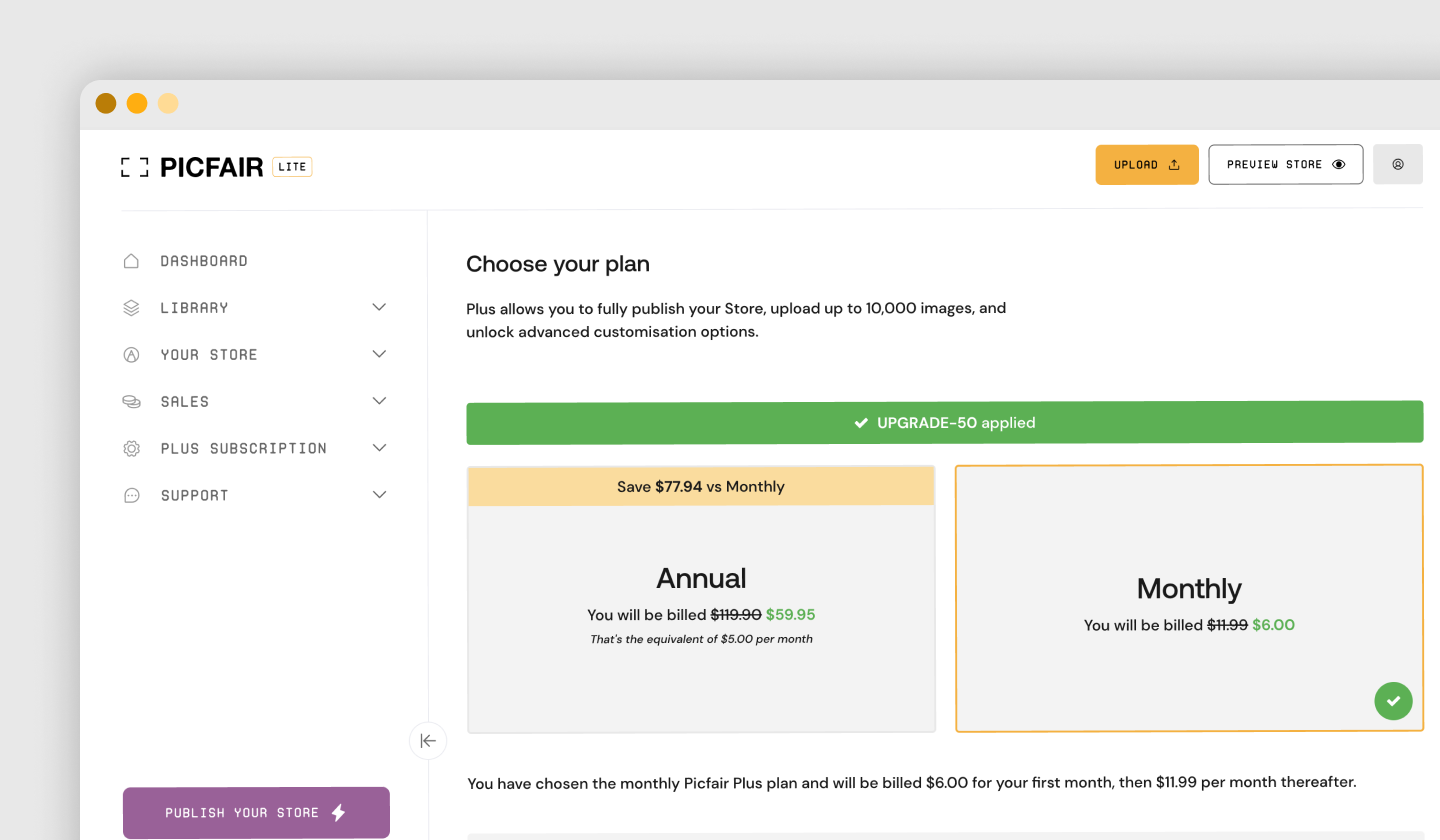Click the lightning bolt icon on Publish button
The width and height of the screenshot is (1440, 840).
[338, 812]
